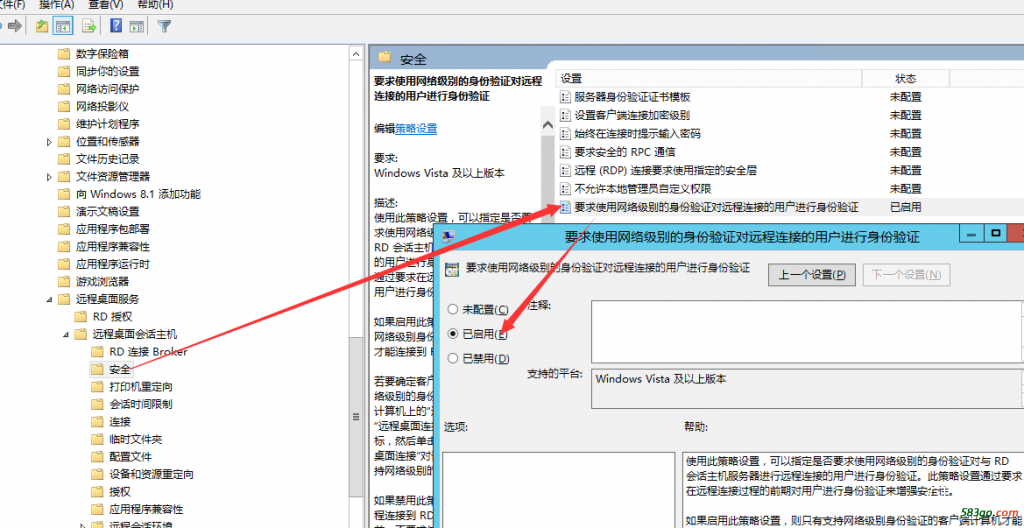Click the folder icon next to 文件历史记录
Viewport: 1024px width, 528px height.
(x=63, y=159)
